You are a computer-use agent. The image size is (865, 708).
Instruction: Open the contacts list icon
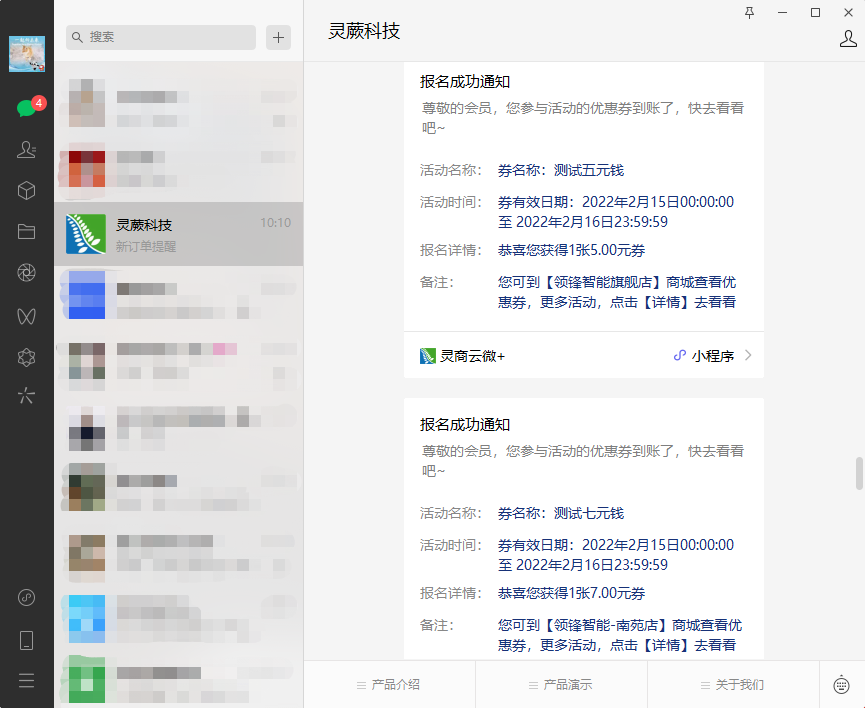(x=26, y=150)
